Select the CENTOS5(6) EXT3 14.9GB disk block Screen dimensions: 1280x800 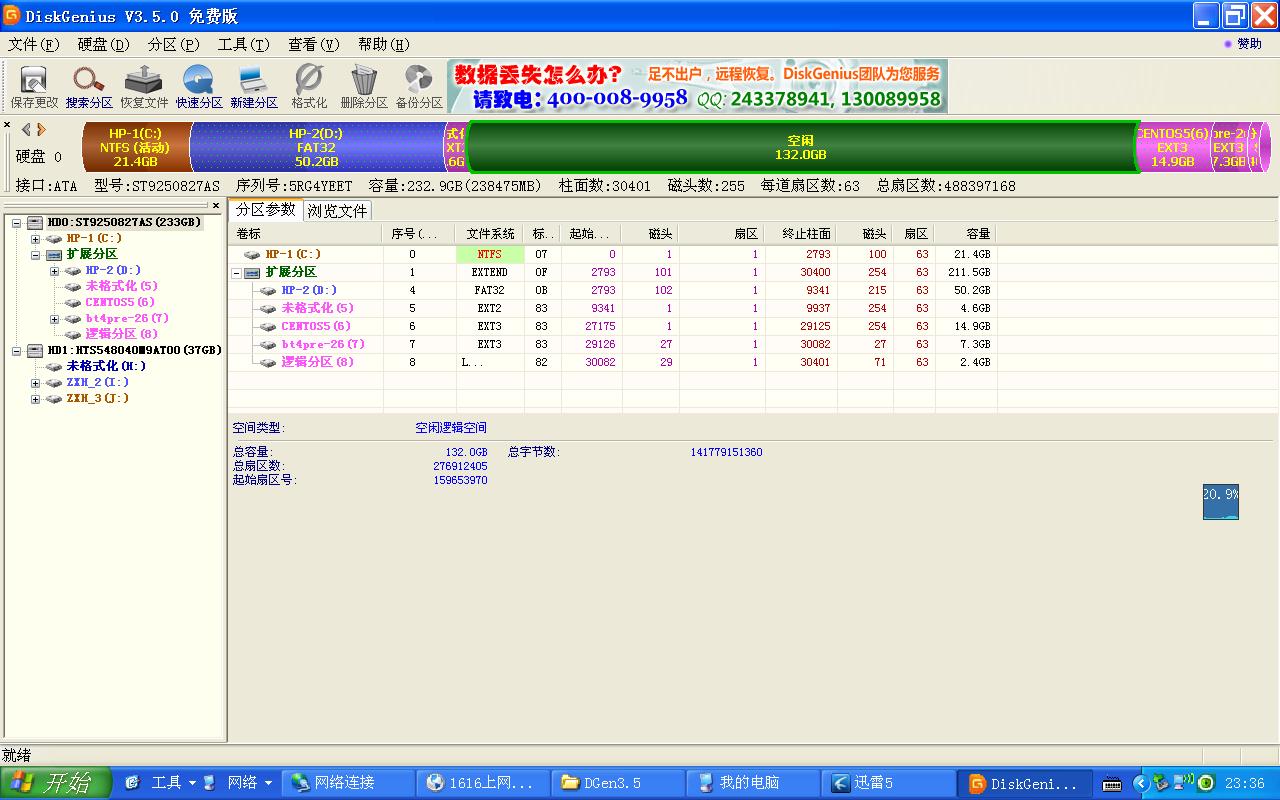coord(1172,147)
